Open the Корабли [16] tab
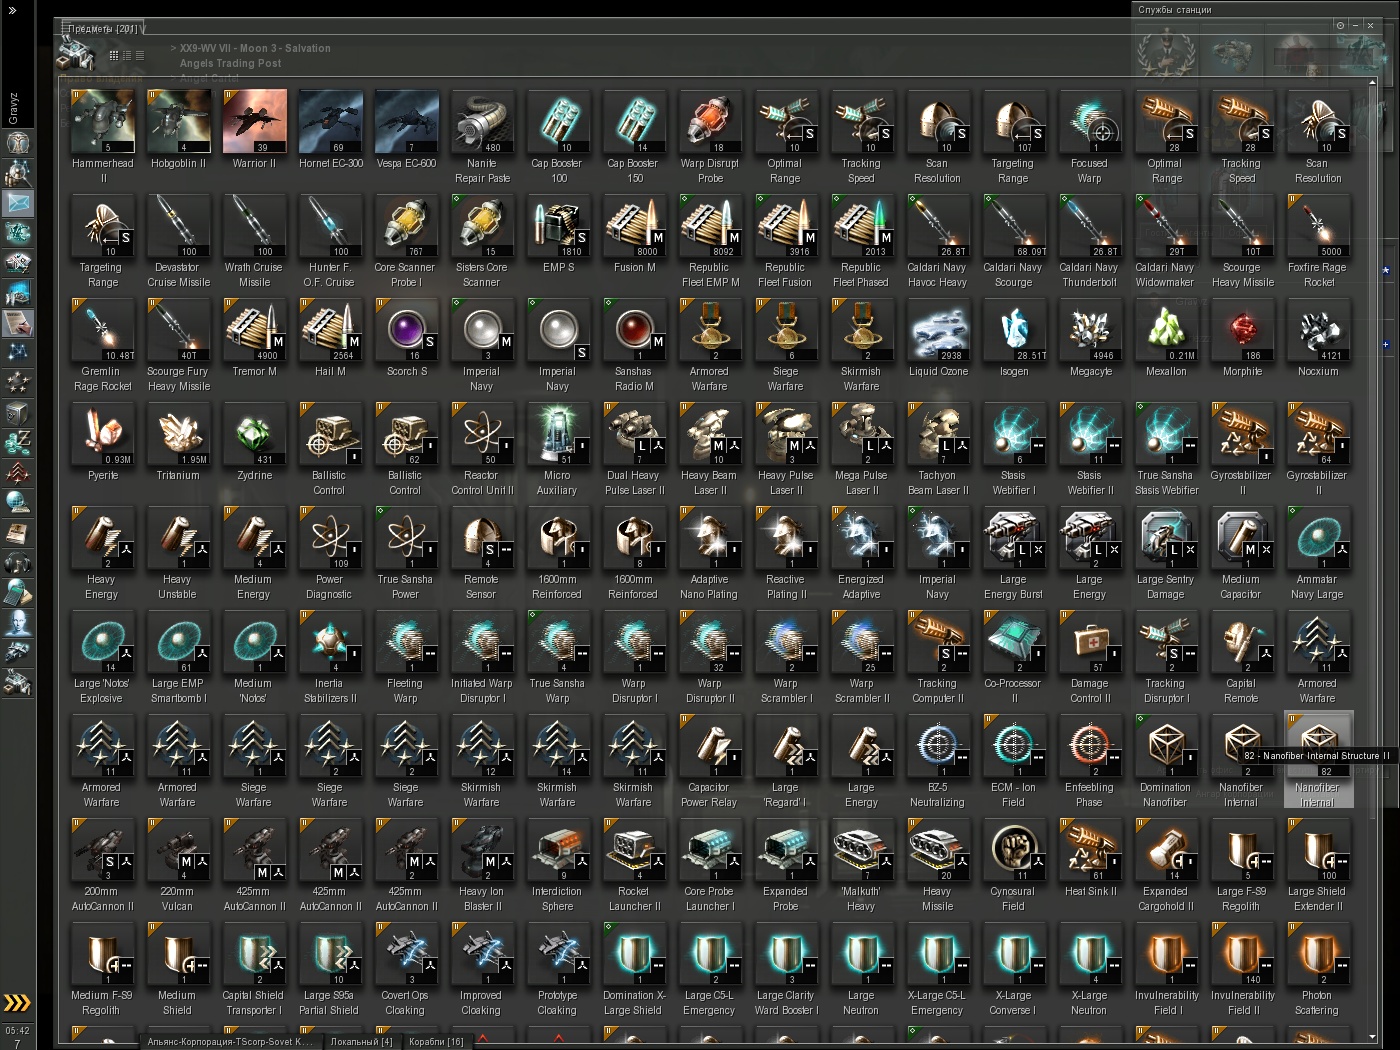 click(436, 1042)
